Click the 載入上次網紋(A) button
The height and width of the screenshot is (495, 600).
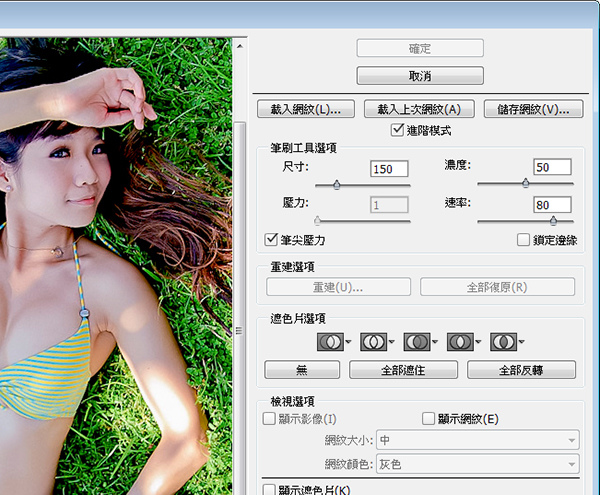click(x=419, y=109)
